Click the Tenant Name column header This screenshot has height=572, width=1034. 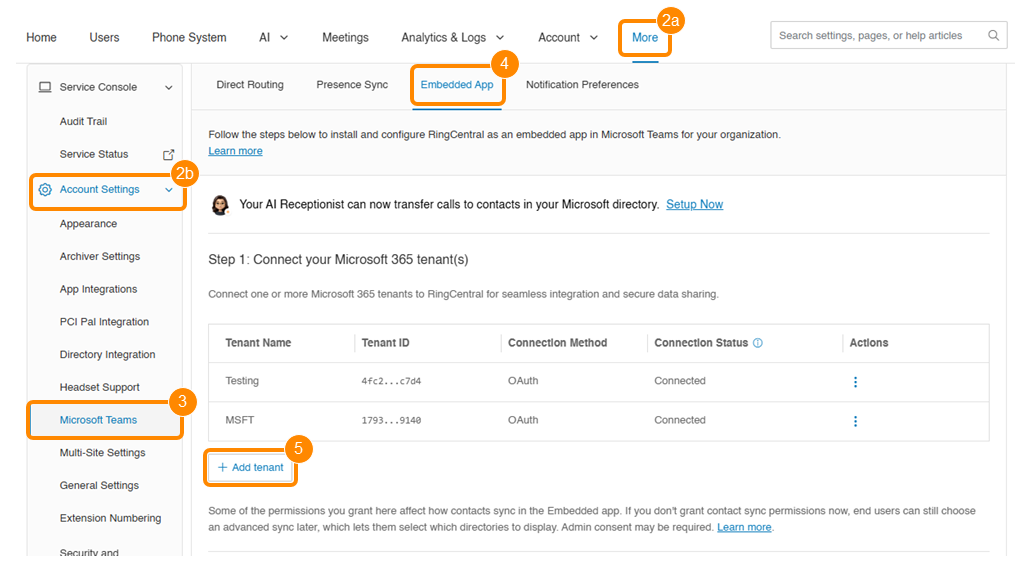click(258, 343)
